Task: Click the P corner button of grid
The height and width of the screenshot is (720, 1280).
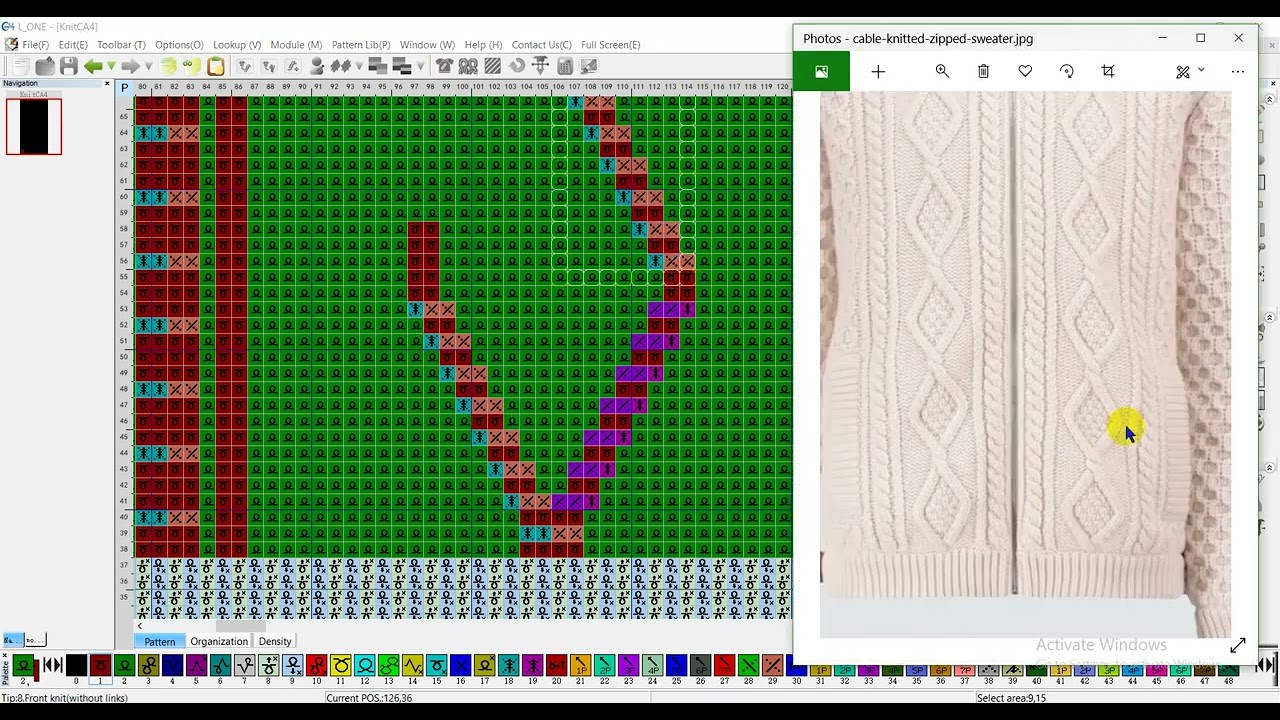Action: coord(125,88)
